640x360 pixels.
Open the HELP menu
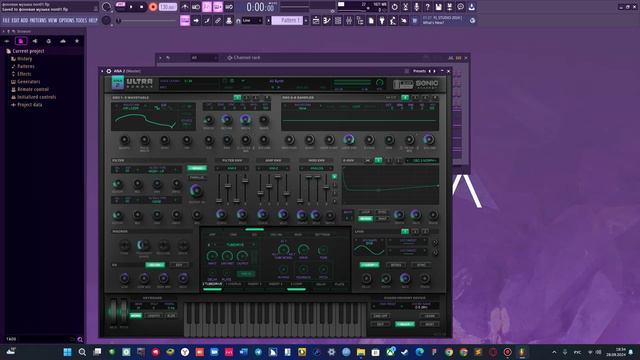pyautogui.click(x=93, y=20)
